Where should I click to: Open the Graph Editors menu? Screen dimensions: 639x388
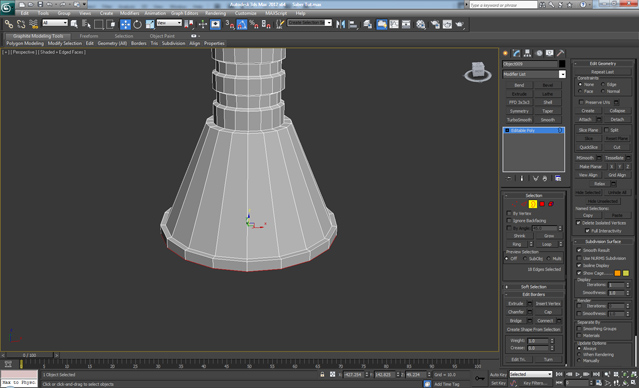point(185,13)
